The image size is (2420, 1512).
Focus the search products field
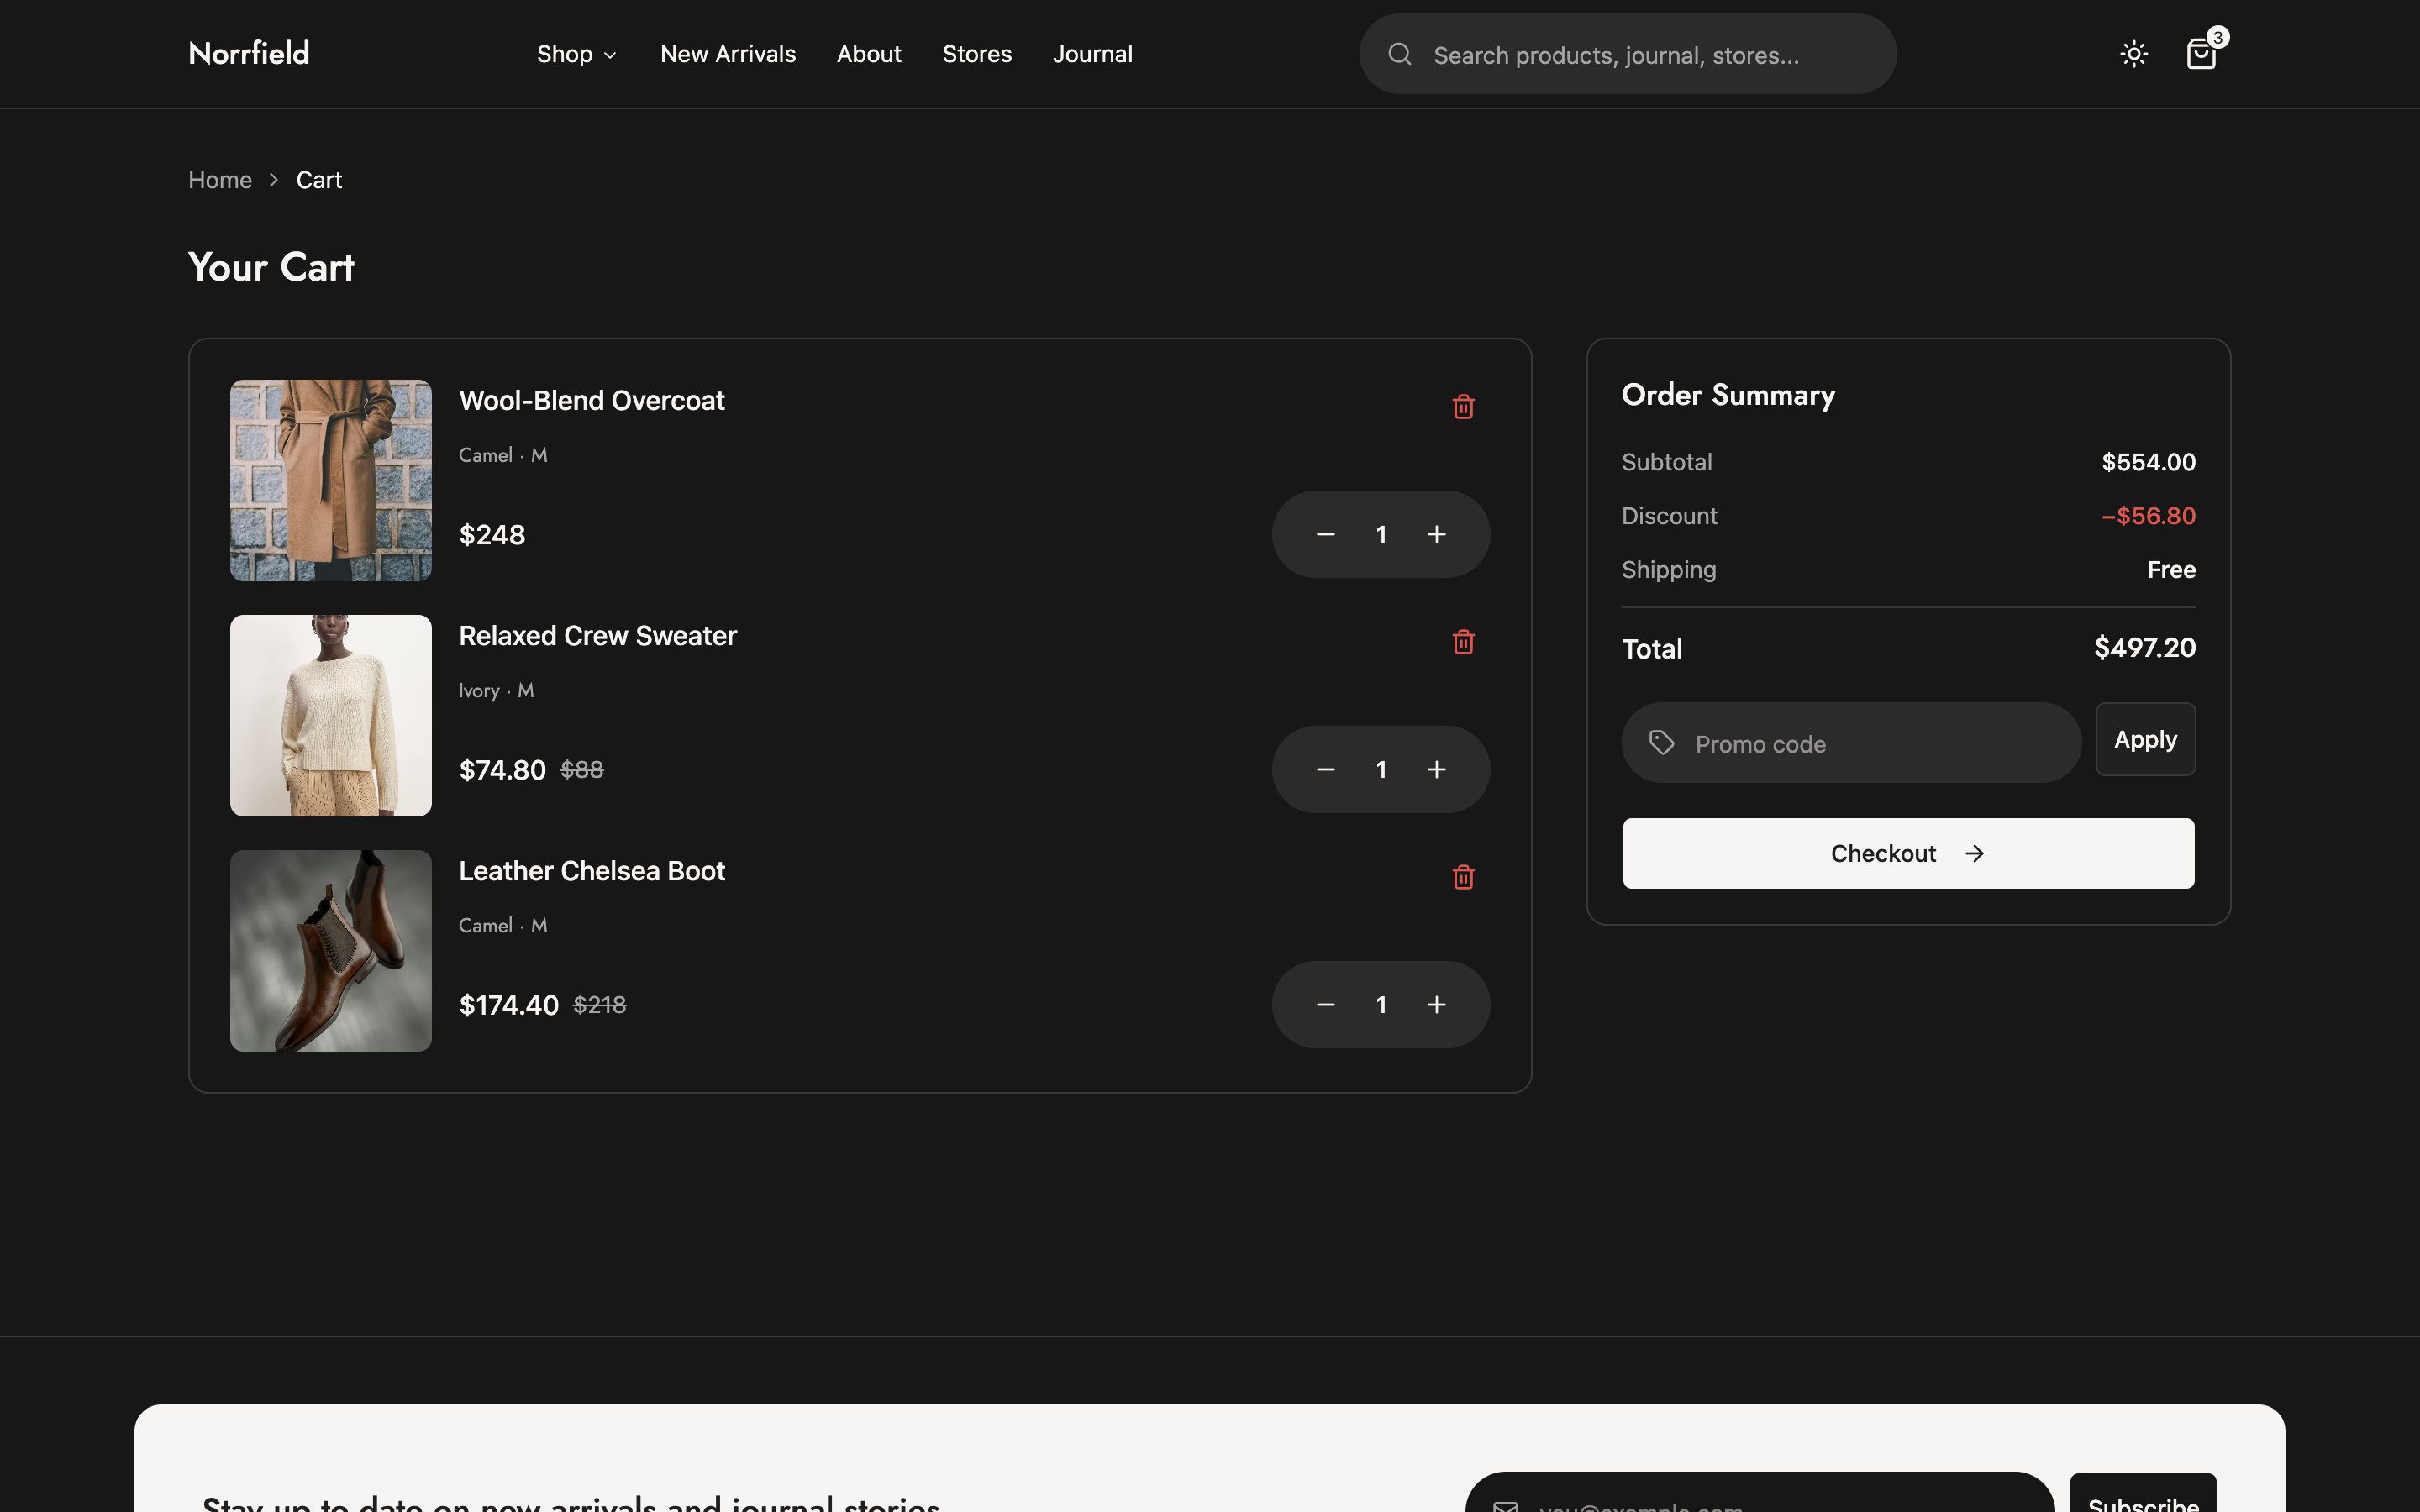pos(1627,54)
